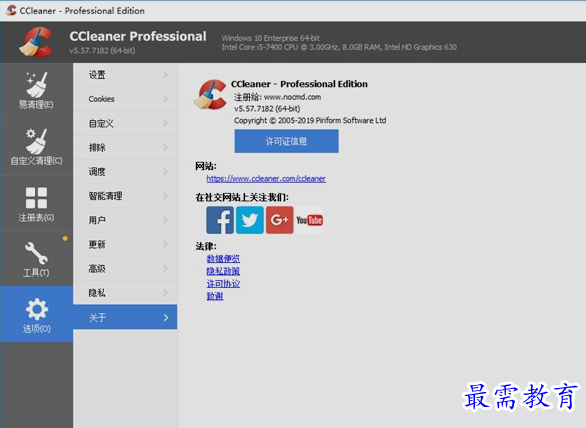
Task: Click the CCleaner logo in About panel
Action: [x=210, y=94]
